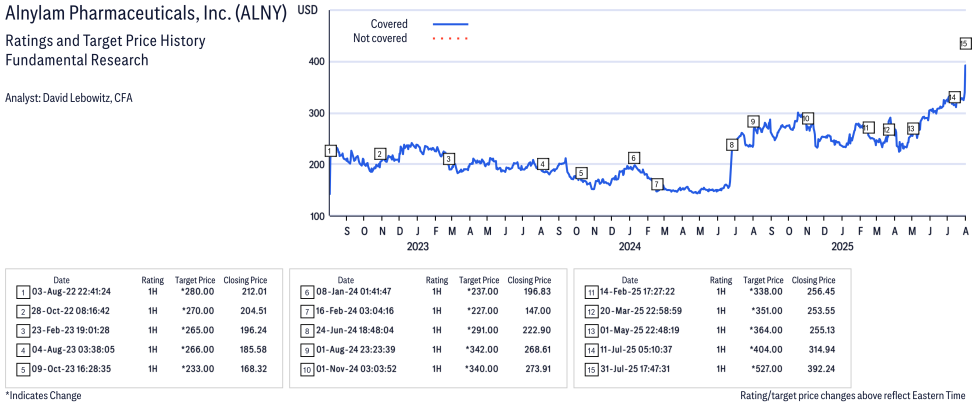Click the numbered box 8 in the second table

306,330
